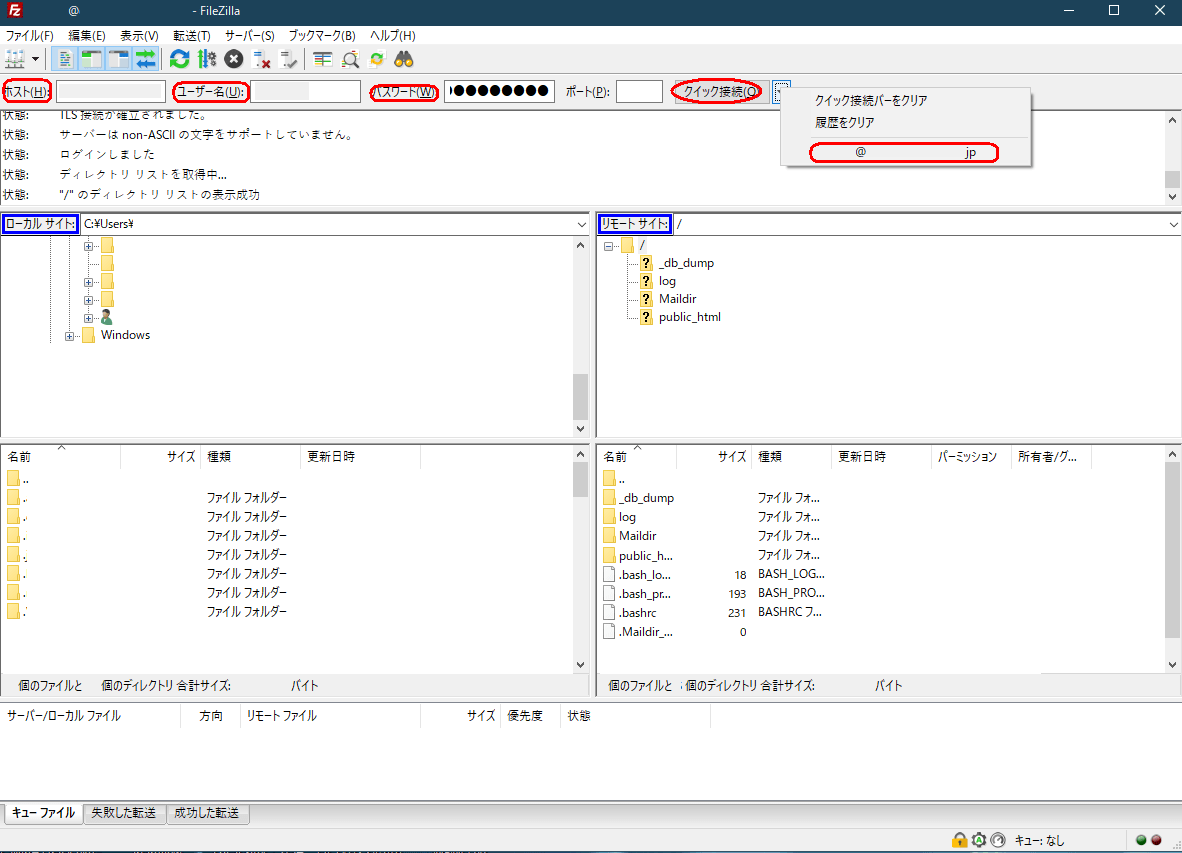Cancel the current operation toolbar icon
This screenshot has width=1182, height=853.
pos(234,59)
